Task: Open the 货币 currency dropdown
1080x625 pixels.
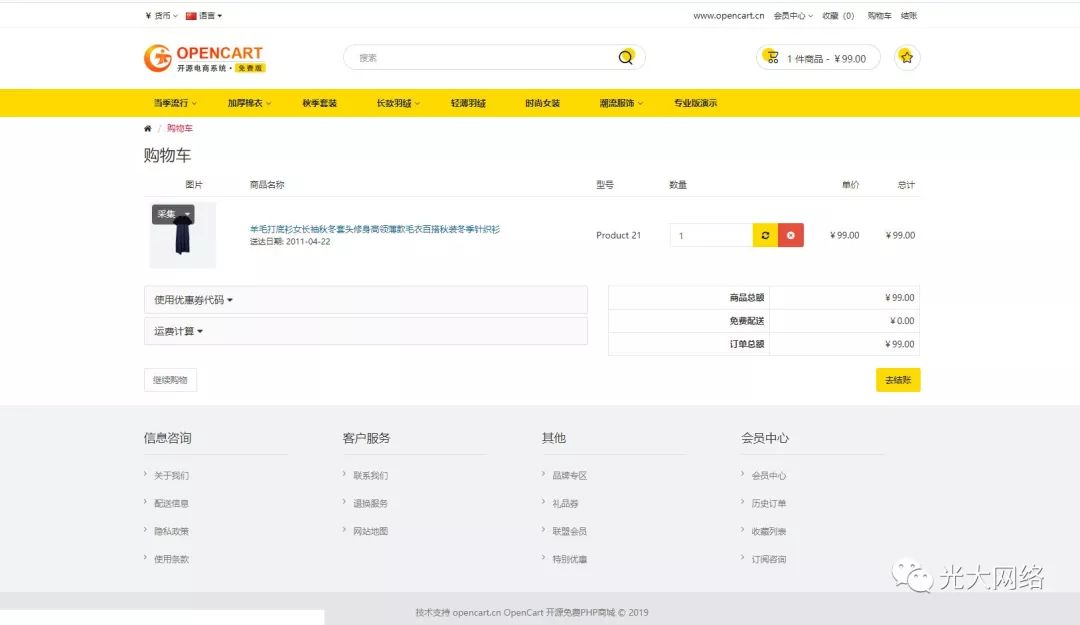Action: point(161,16)
